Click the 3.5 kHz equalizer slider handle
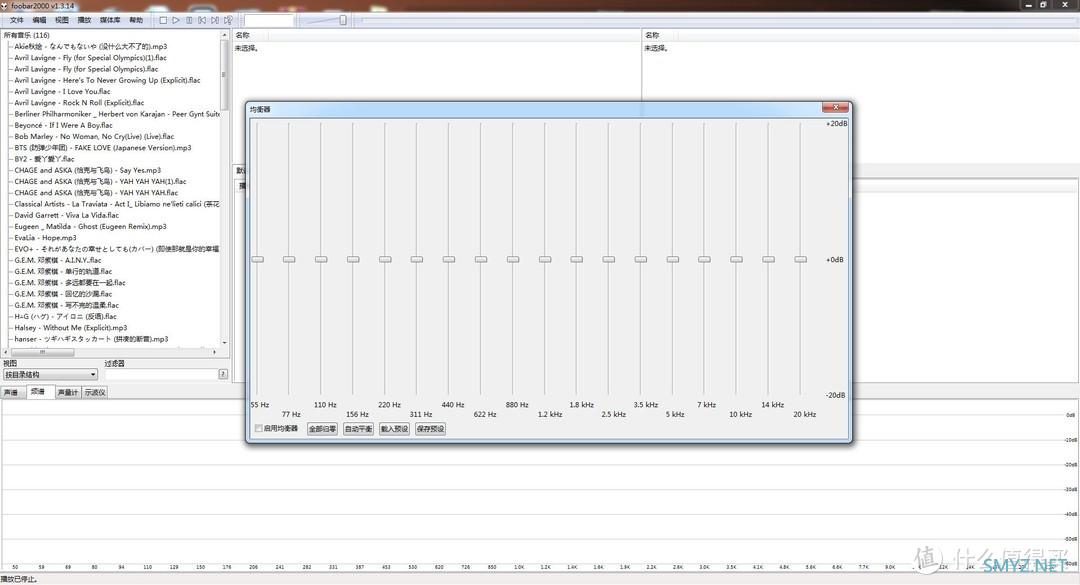This screenshot has height=585, width=1080. (641, 259)
